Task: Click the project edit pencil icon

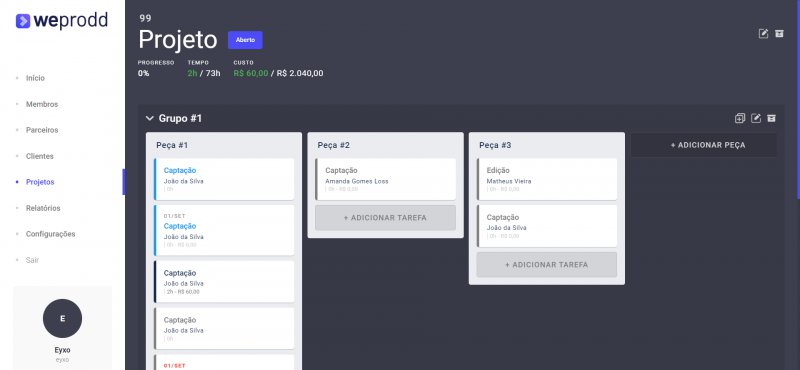Action: point(763,34)
